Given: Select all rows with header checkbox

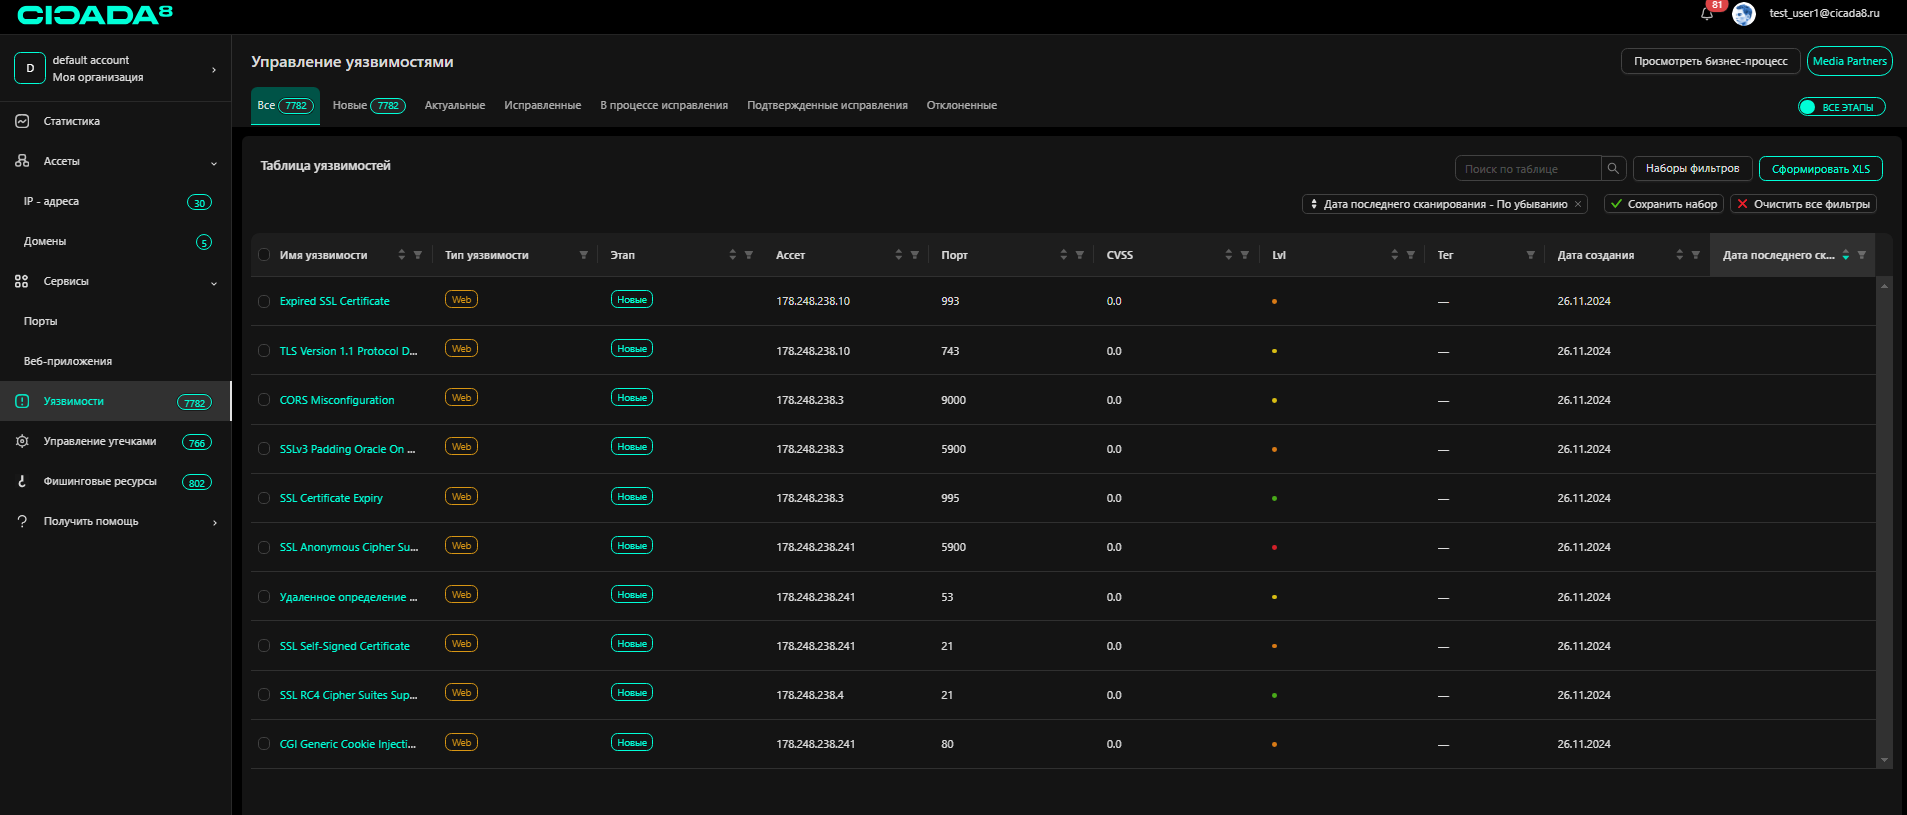Looking at the screenshot, I should point(264,255).
